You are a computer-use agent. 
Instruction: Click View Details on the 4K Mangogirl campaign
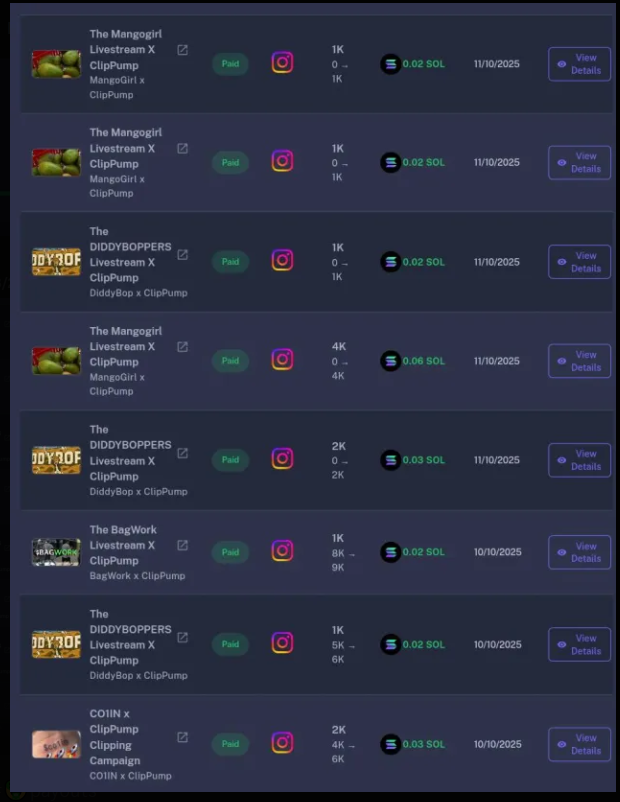[x=579, y=361]
